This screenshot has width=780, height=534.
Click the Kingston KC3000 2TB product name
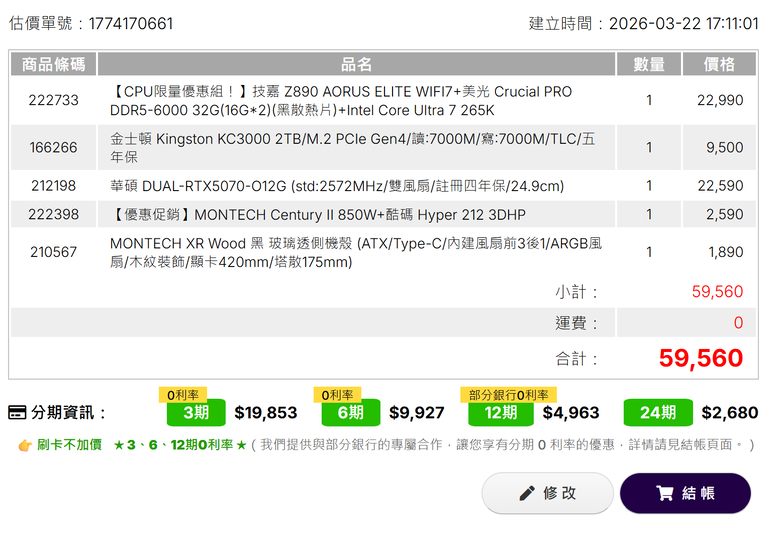pyautogui.click(x=352, y=148)
